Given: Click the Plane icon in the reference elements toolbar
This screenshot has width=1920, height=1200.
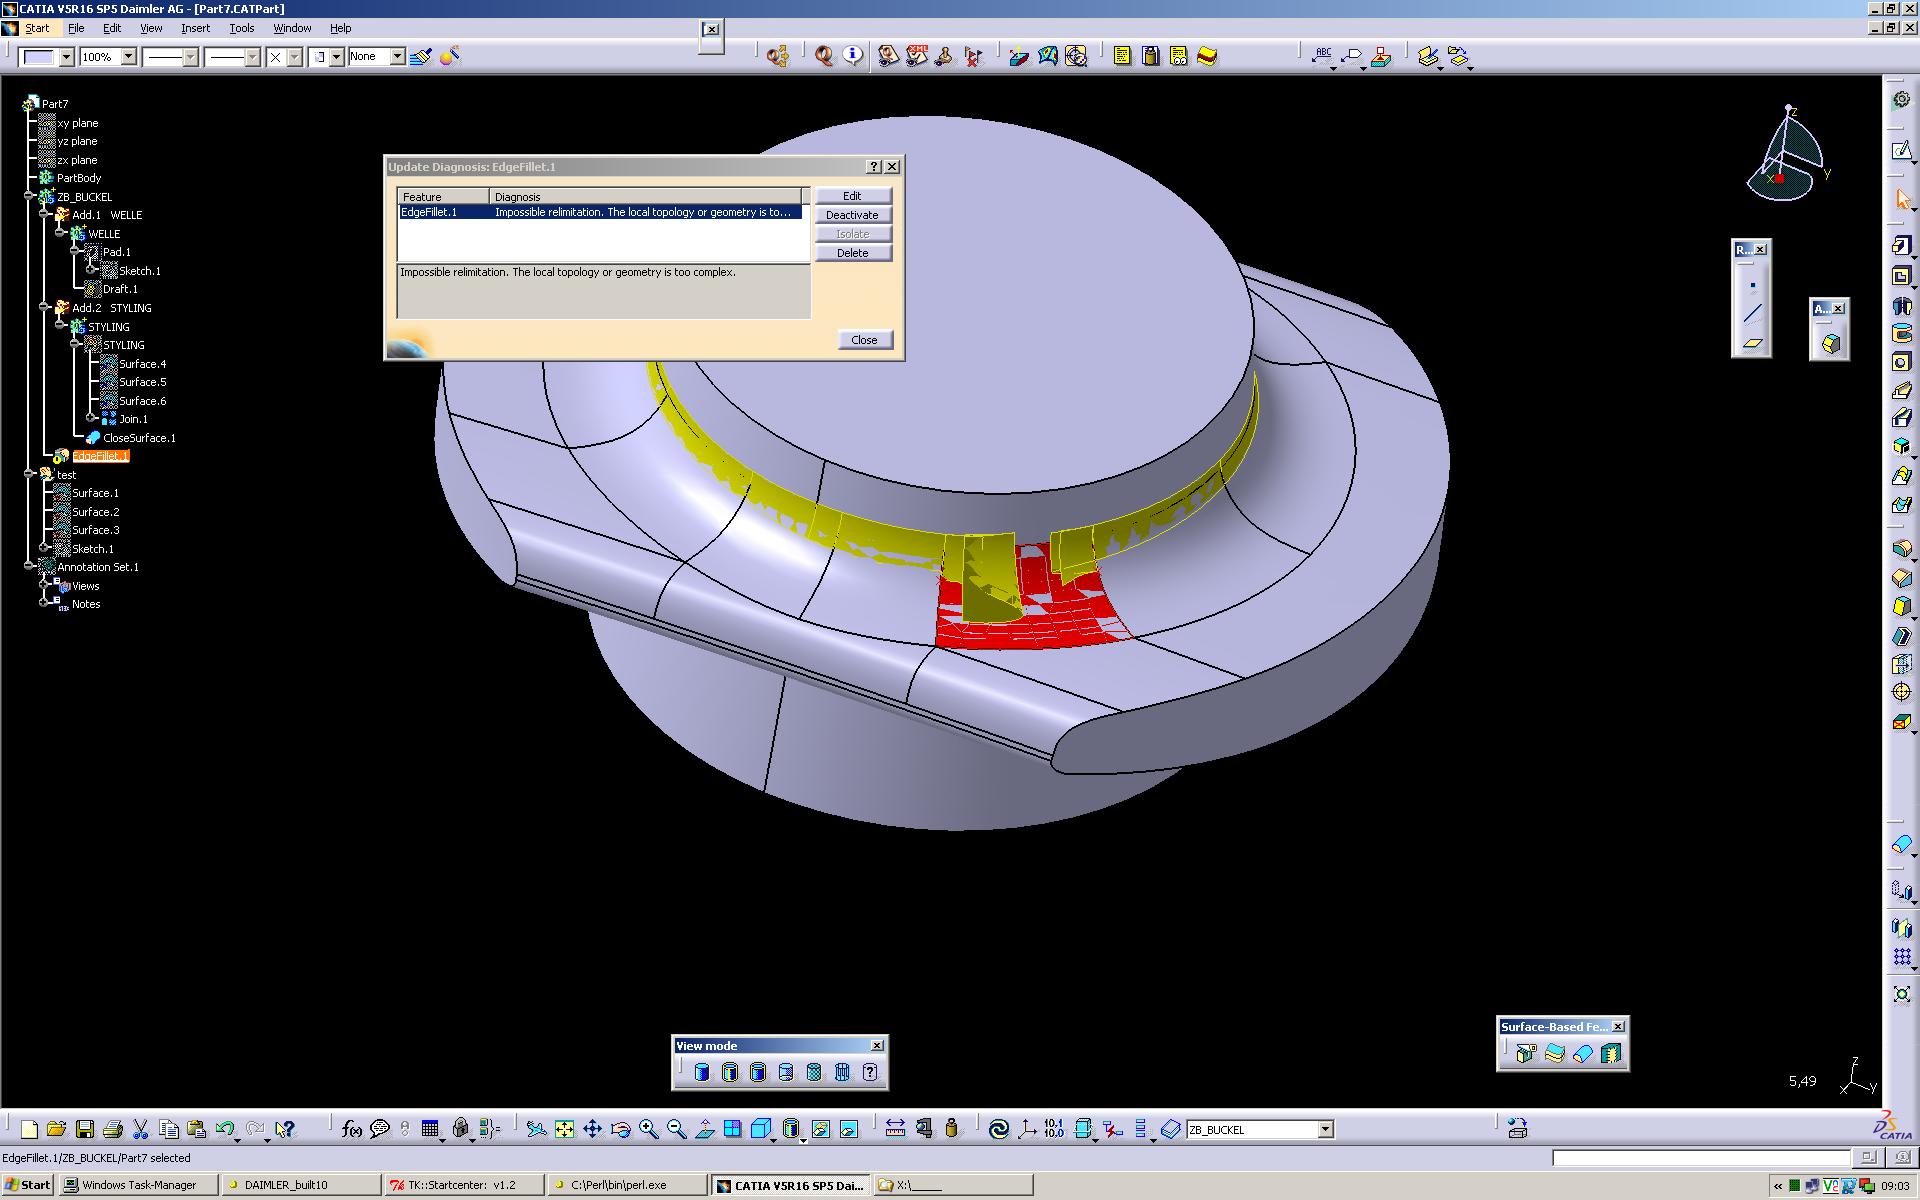Looking at the screenshot, I should coord(1752,343).
